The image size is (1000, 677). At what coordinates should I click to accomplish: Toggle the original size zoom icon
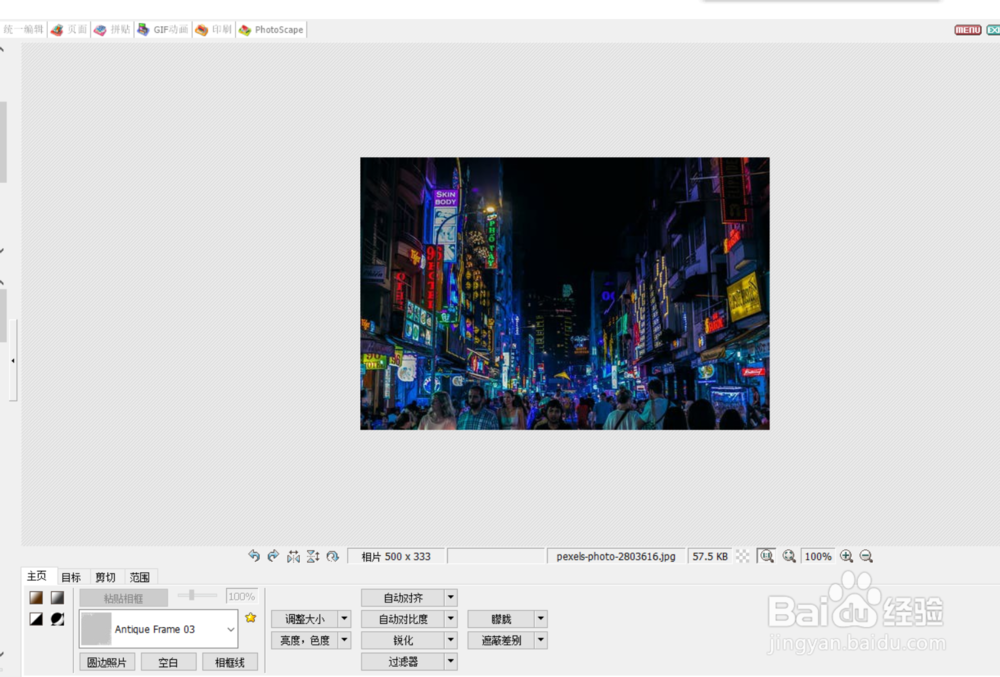click(x=767, y=556)
